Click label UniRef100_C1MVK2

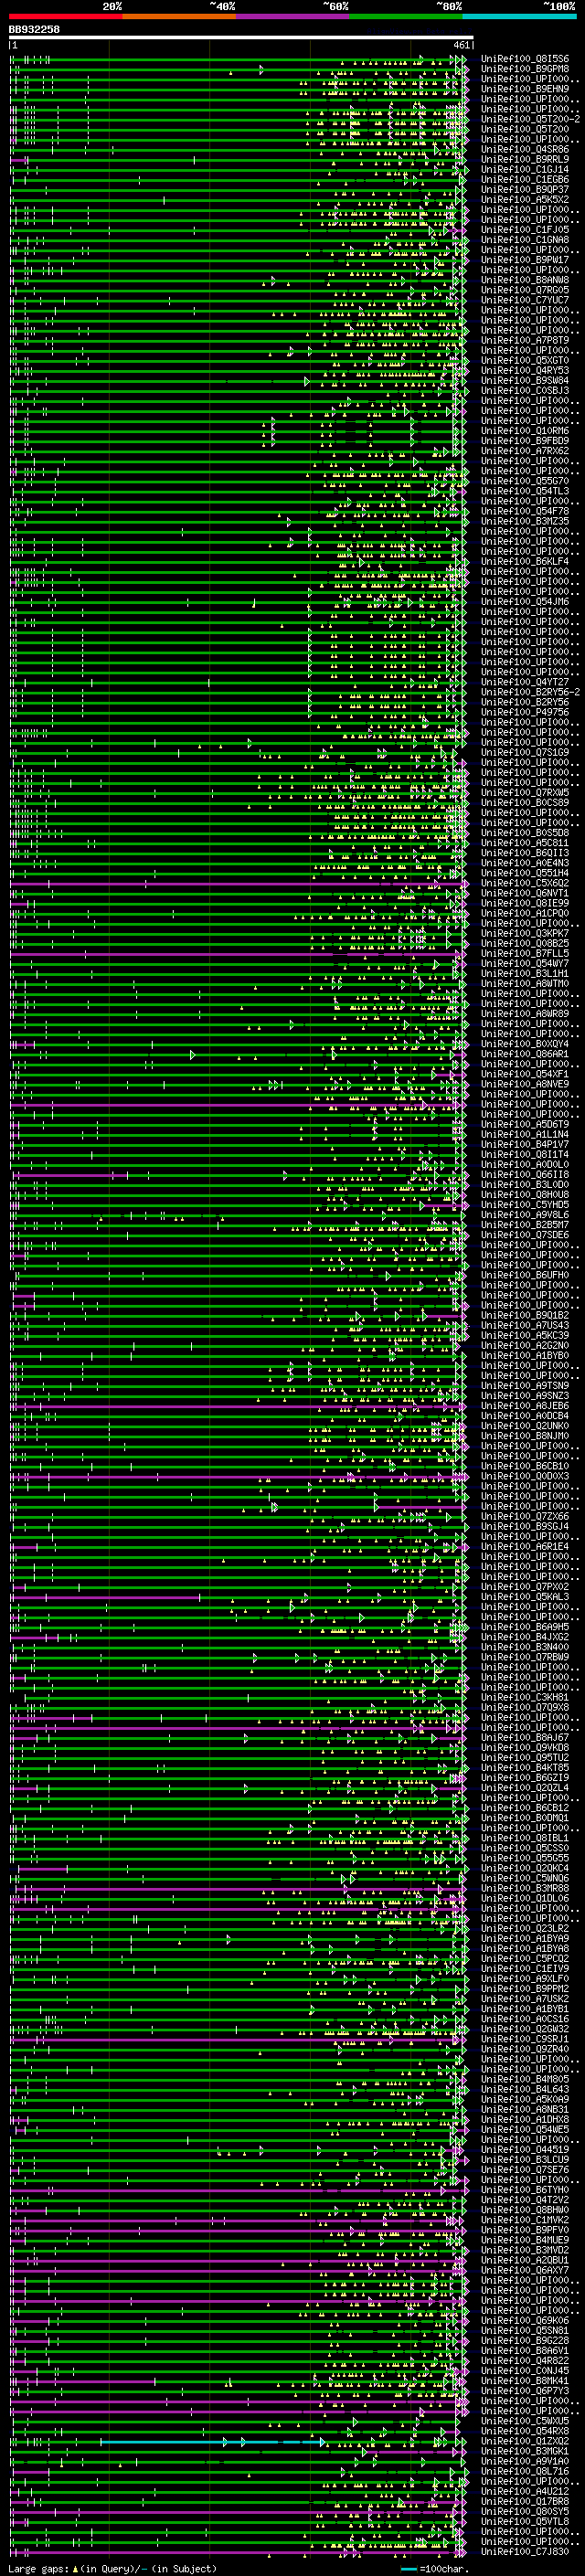[x=525, y=2219]
